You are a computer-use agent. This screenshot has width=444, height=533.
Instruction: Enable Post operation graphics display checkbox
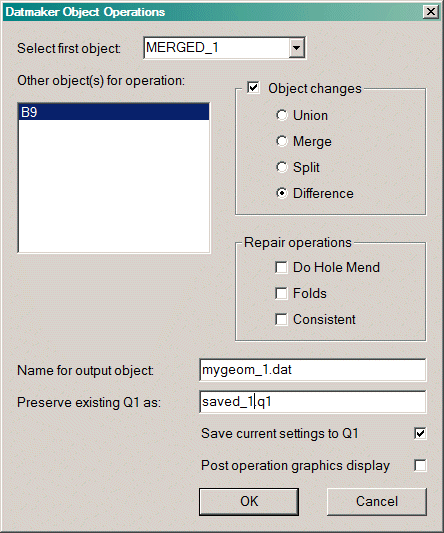(420, 465)
